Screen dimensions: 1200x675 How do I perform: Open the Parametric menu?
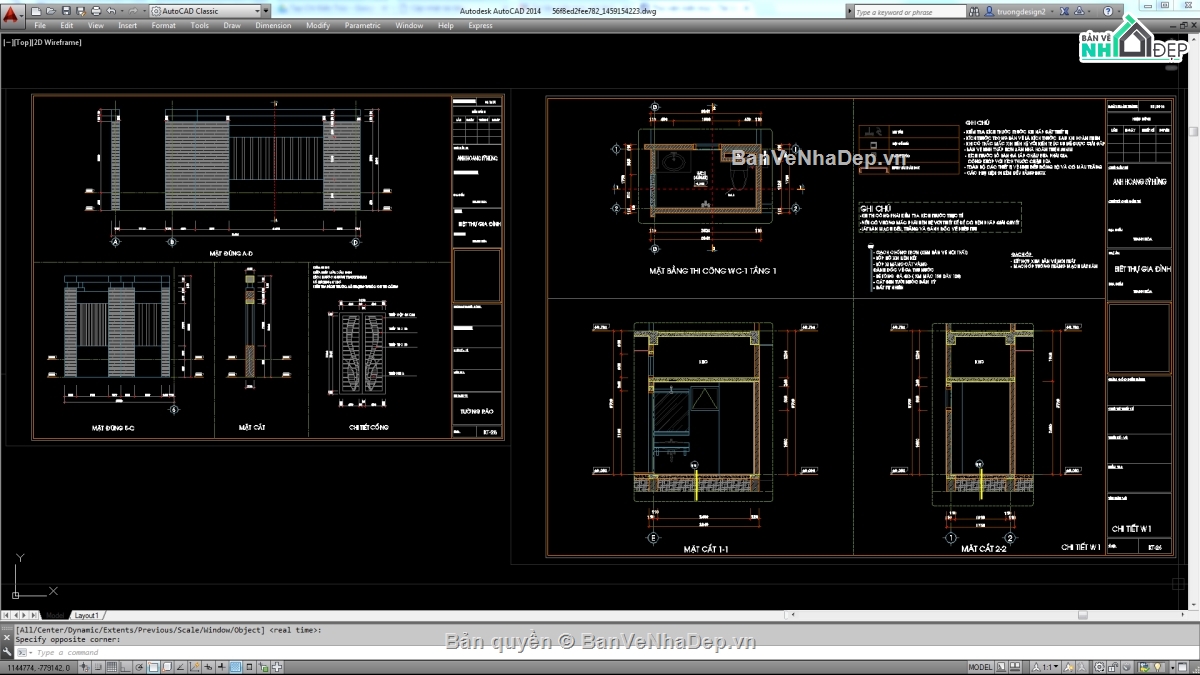[362, 26]
